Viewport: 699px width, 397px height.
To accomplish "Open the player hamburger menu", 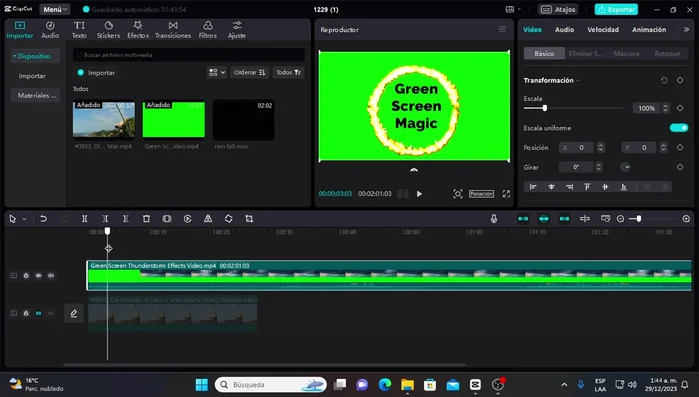I will click(x=502, y=29).
